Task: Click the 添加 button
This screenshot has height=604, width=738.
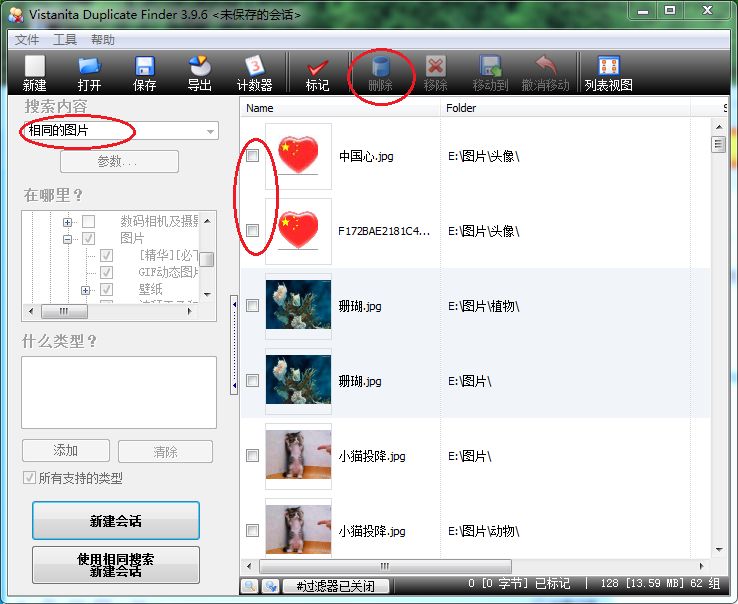Action: (x=66, y=451)
